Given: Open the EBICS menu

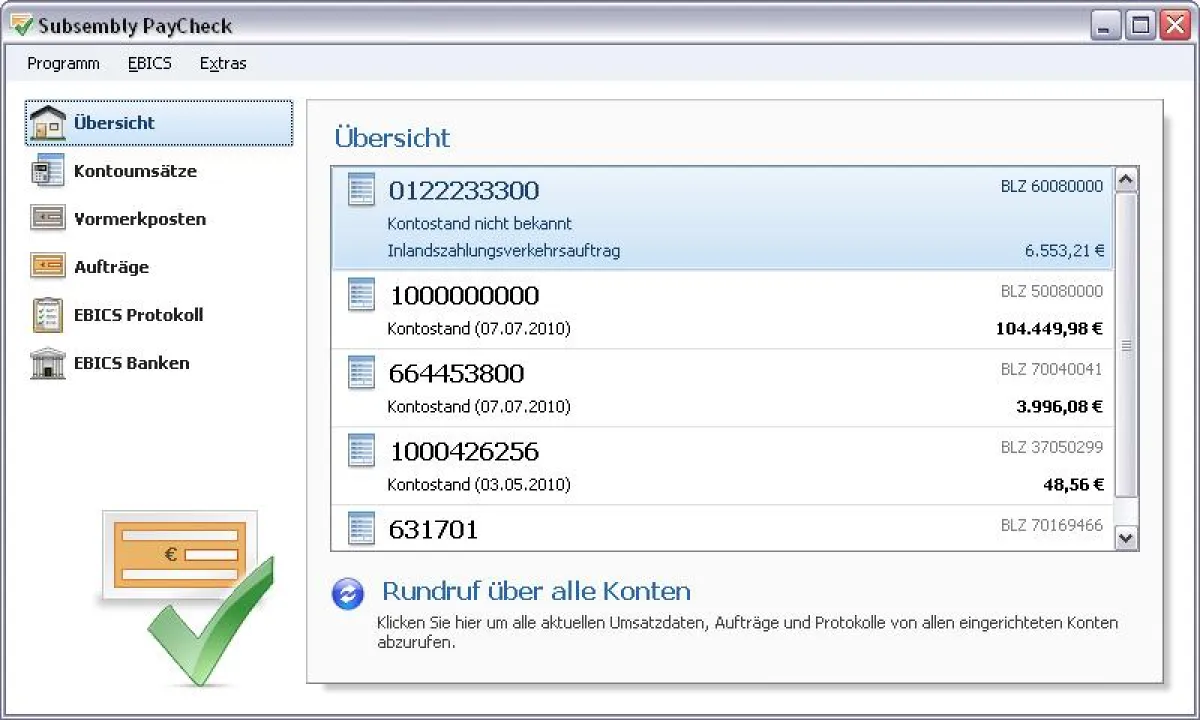Looking at the screenshot, I should tap(149, 63).
